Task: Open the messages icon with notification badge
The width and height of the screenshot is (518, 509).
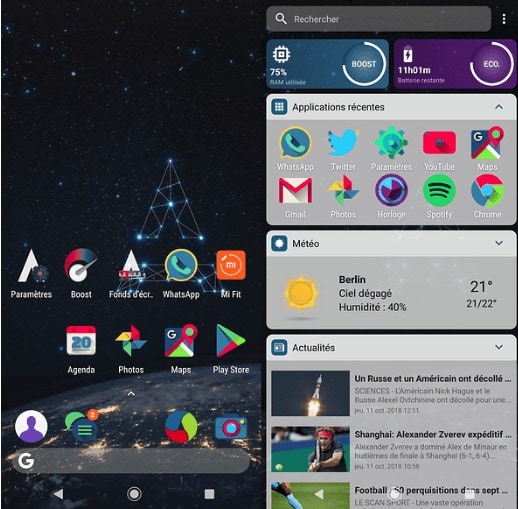Action: tap(81, 426)
